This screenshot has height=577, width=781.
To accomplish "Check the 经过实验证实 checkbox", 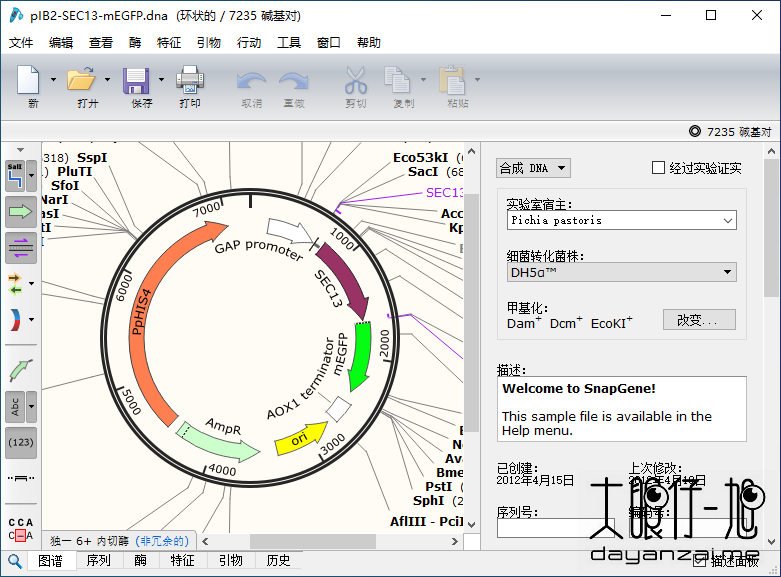I will (x=658, y=167).
